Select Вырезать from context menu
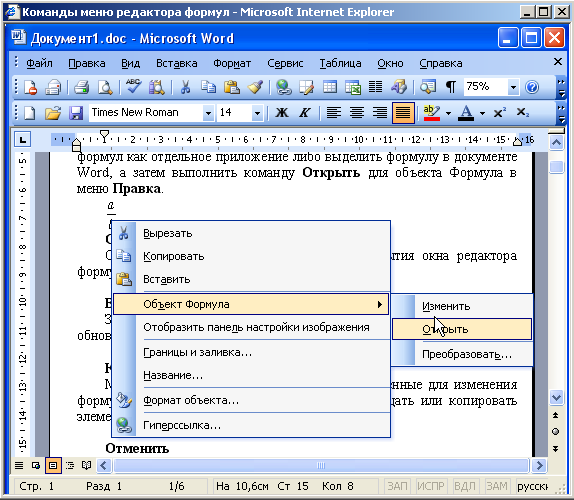Image resolution: width=574 pixels, height=500 pixels. [x=251, y=233]
